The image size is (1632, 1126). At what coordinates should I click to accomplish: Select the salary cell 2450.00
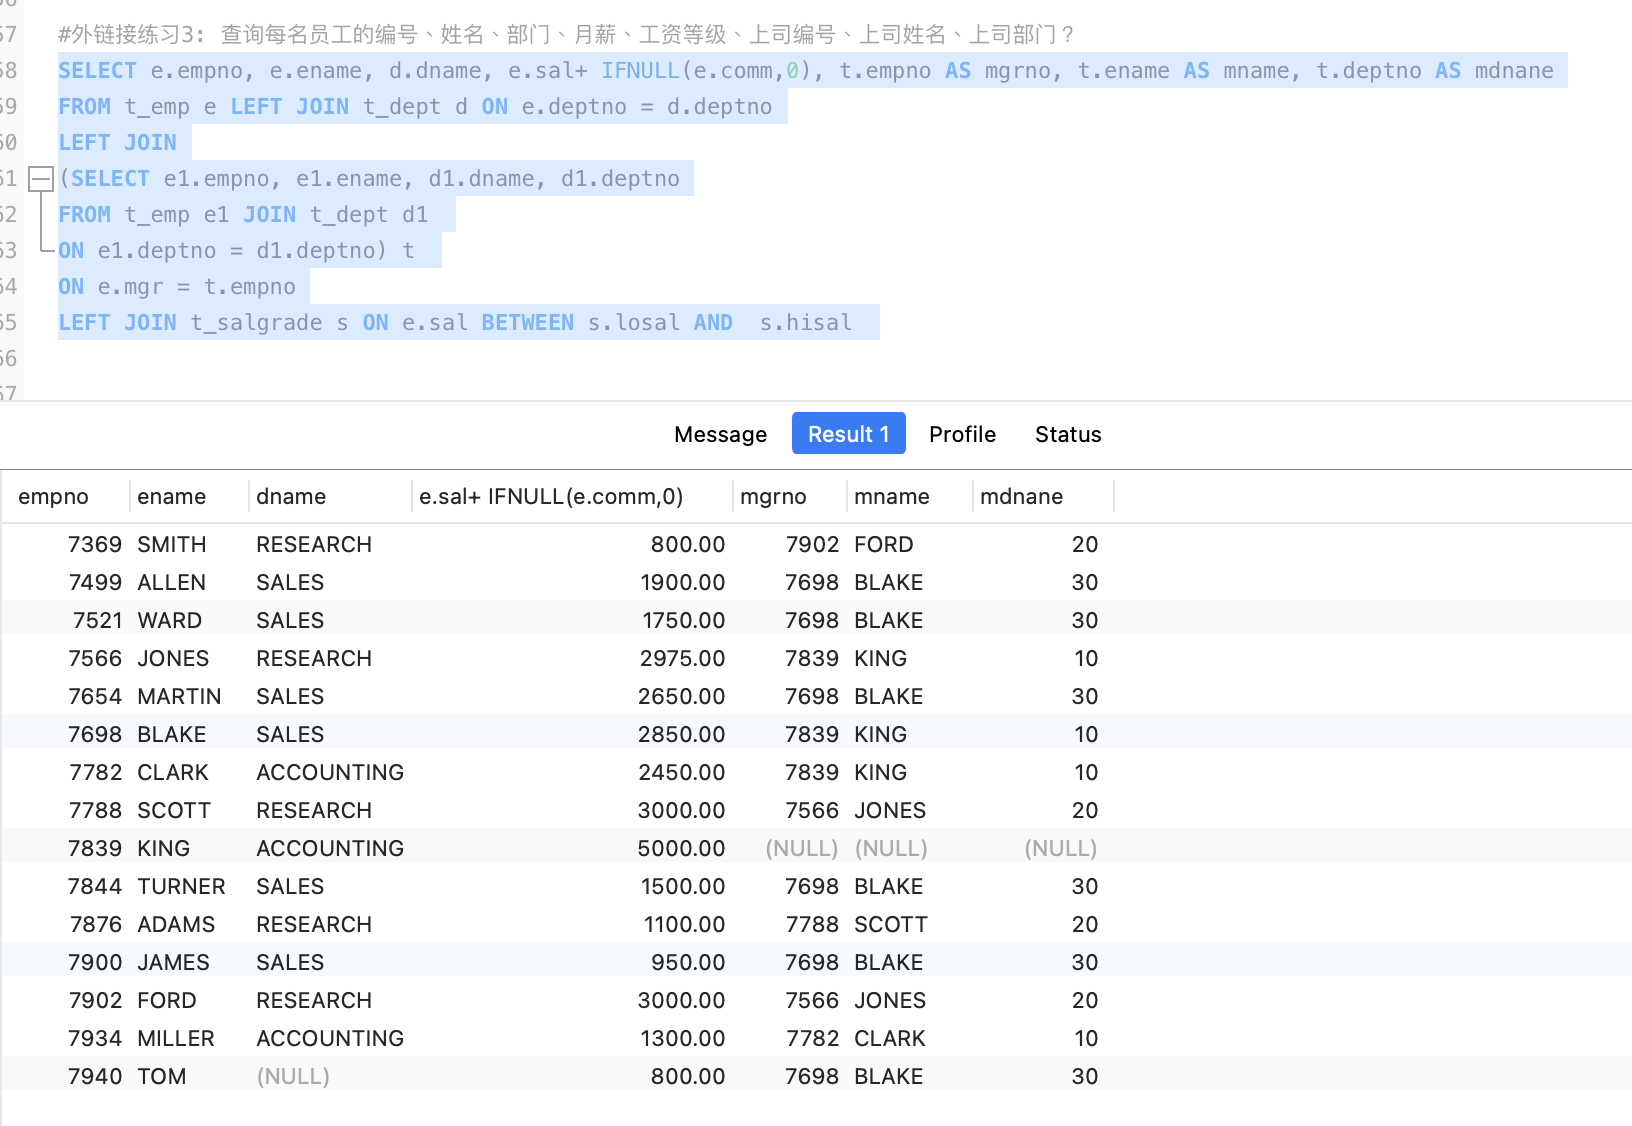pos(682,773)
